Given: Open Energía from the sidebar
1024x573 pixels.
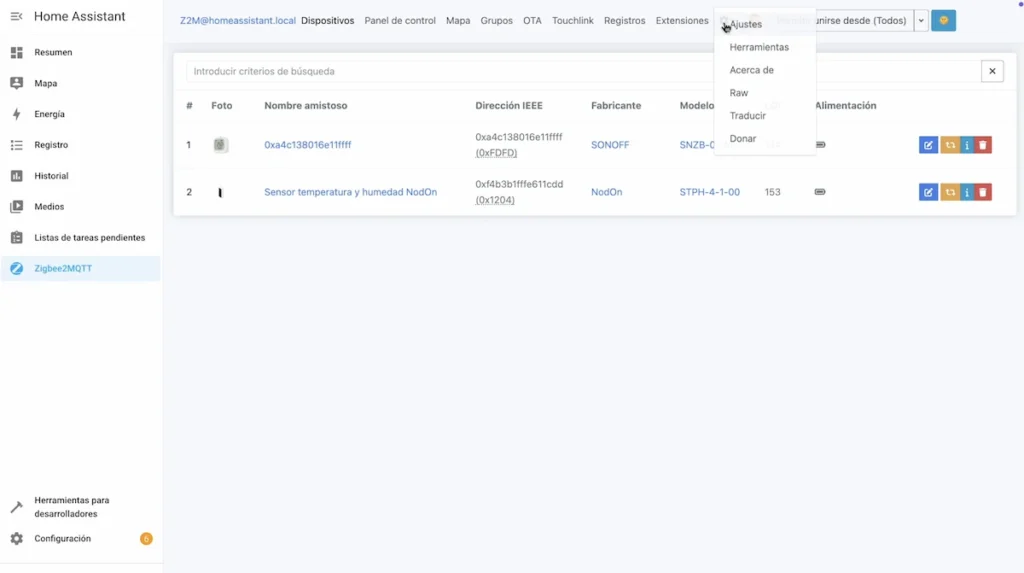Looking at the screenshot, I should (50, 114).
